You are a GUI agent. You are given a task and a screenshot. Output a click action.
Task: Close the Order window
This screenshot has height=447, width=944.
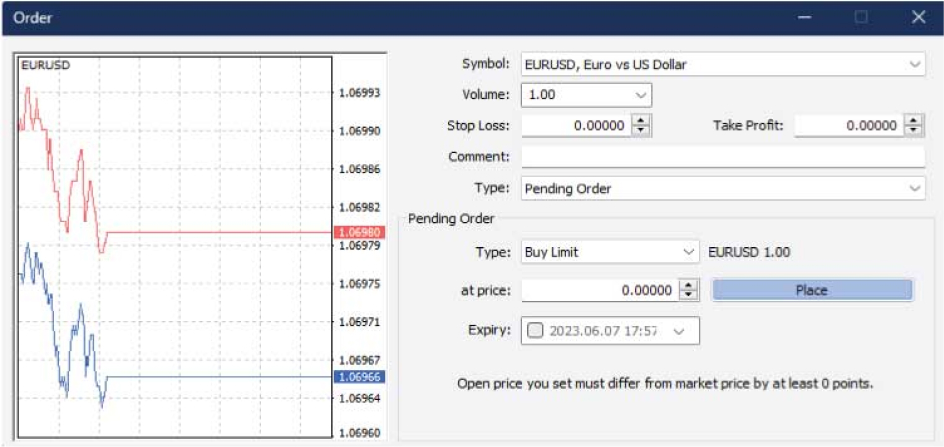pos(918,17)
